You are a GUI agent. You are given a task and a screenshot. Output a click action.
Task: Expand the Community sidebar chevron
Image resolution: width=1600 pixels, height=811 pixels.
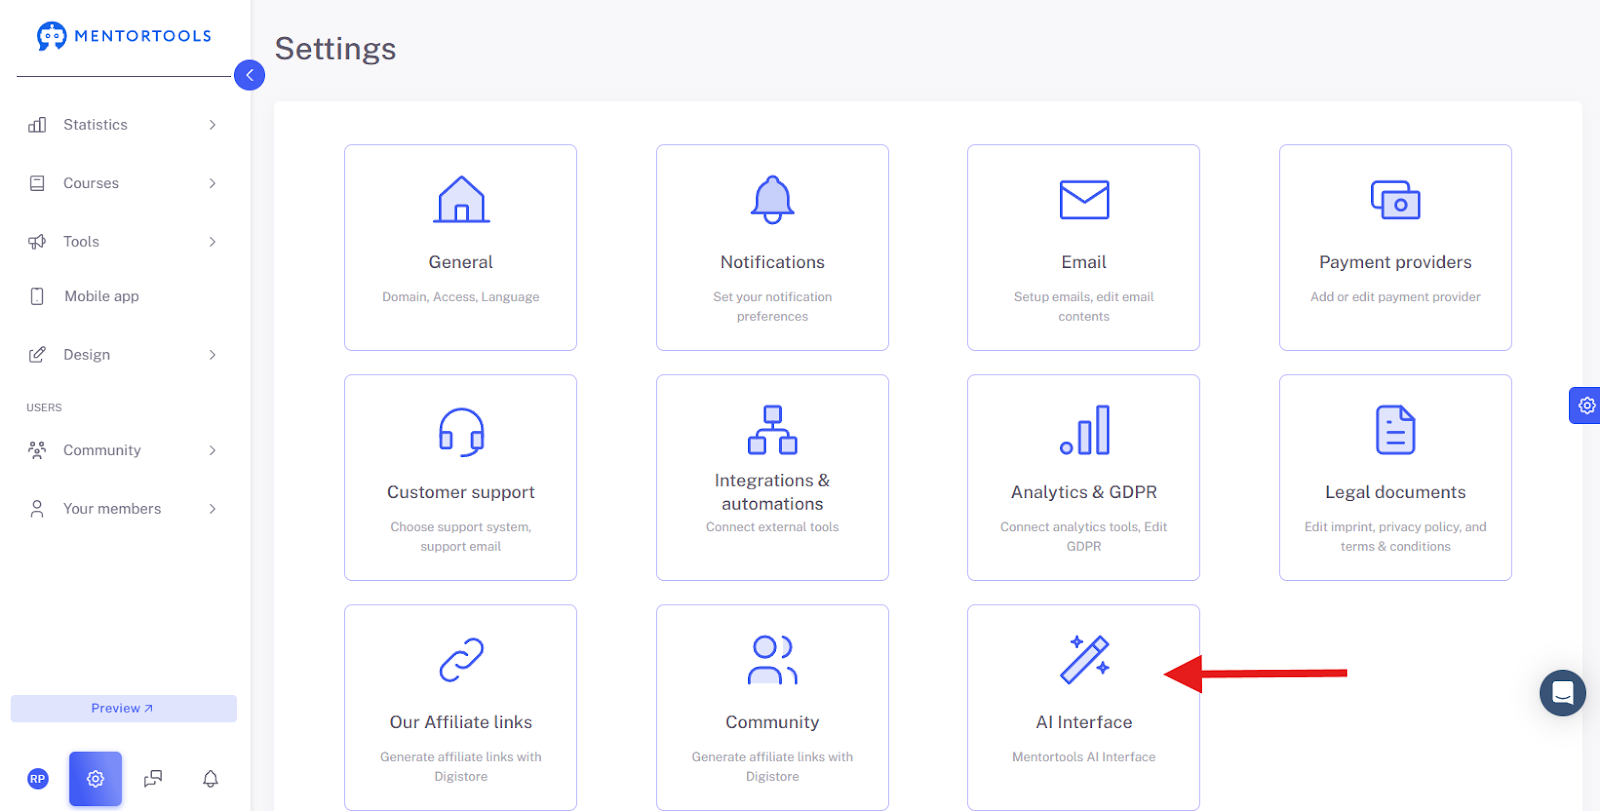(x=212, y=450)
